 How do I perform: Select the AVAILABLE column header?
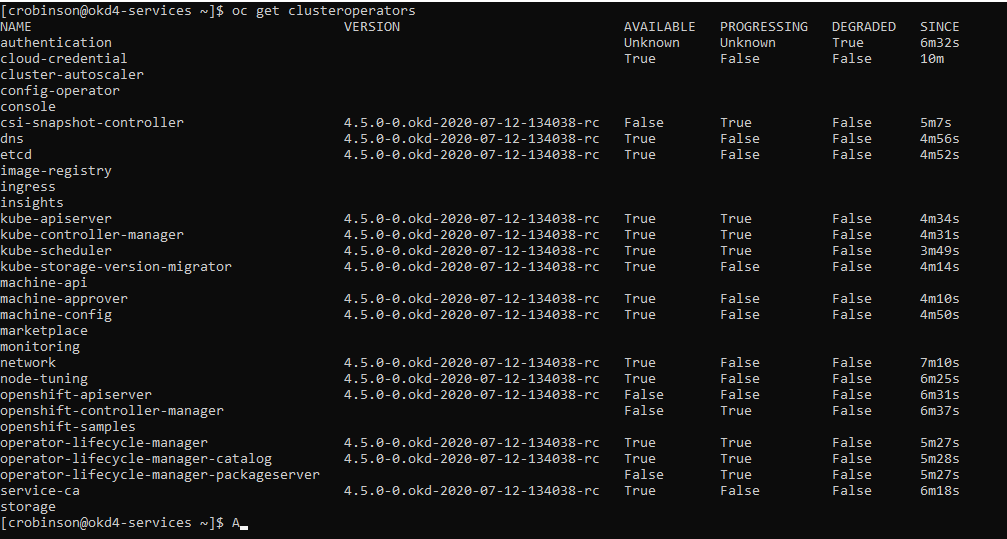660,27
